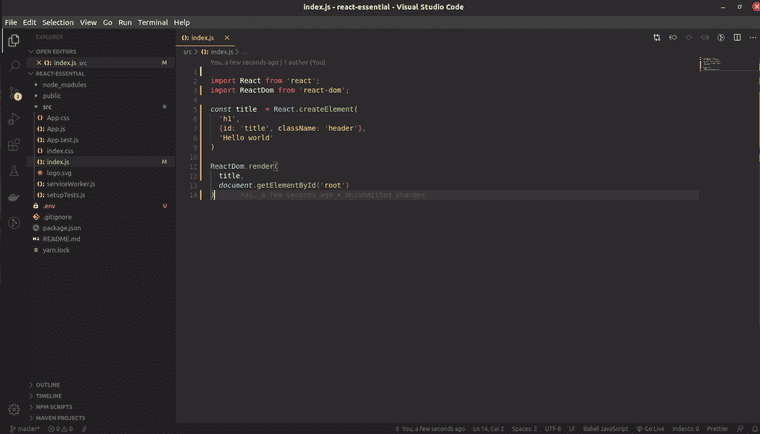The width and height of the screenshot is (760, 434).
Task: Open the Terminal menu
Action: (153, 22)
